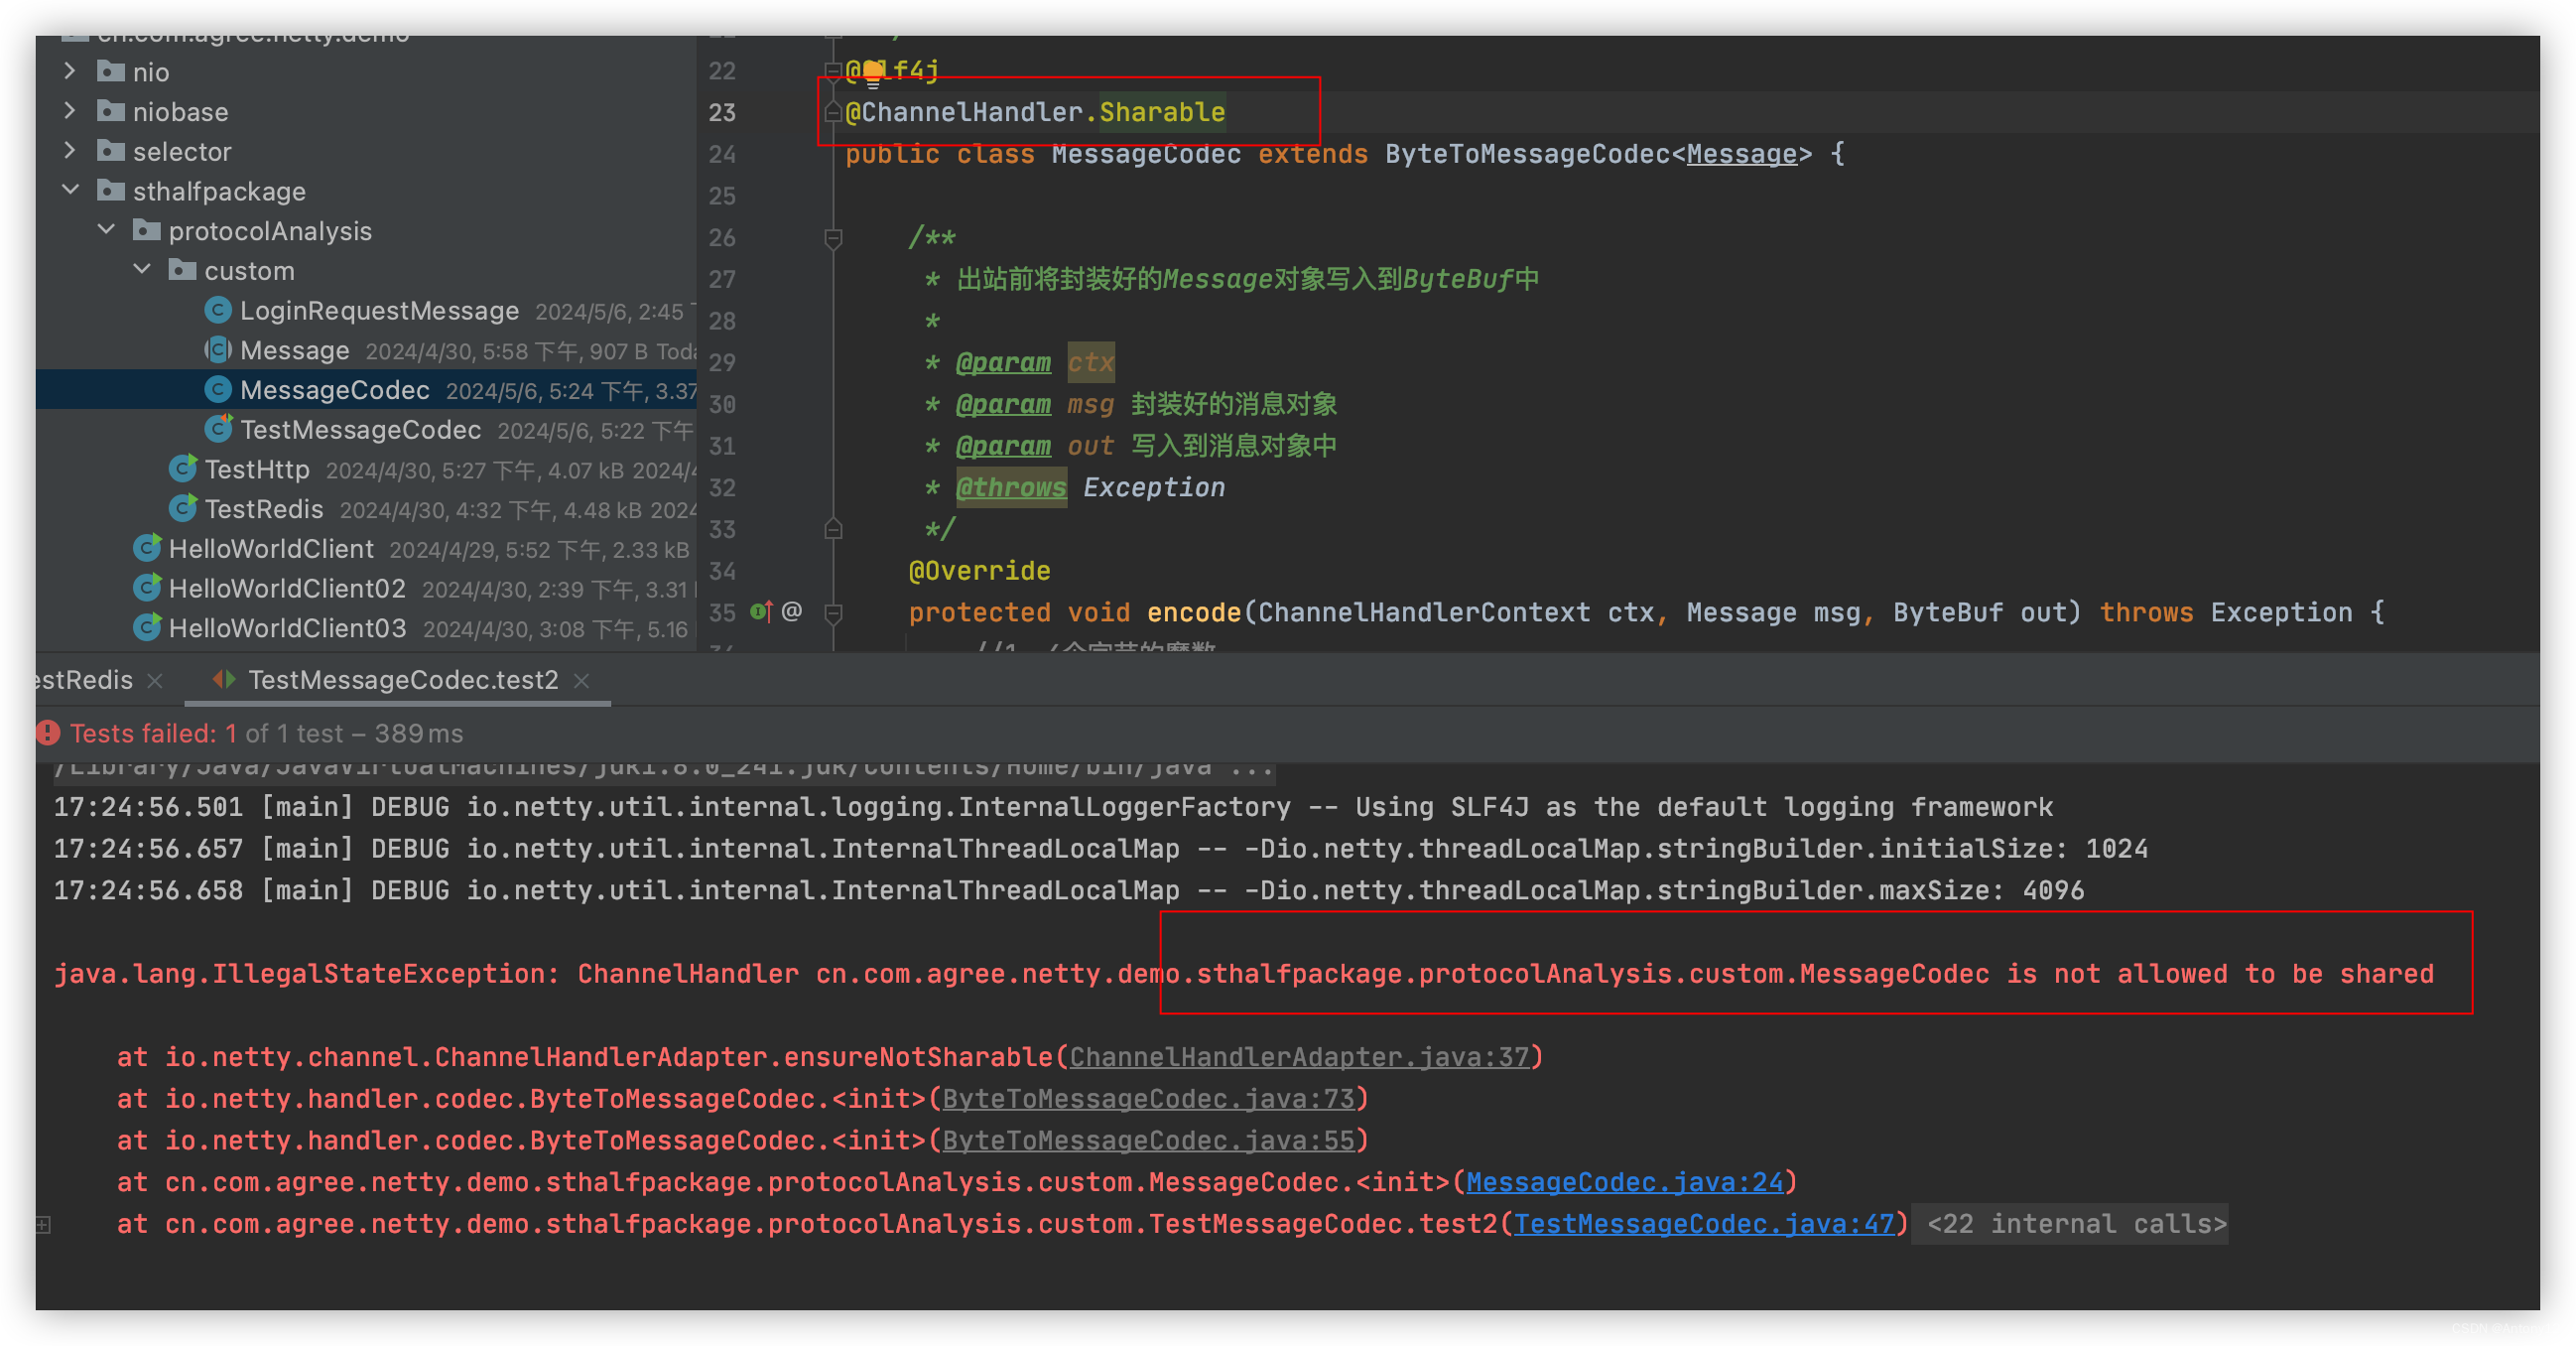Click the MessageCodec class icon in tree
The image size is (2576, 1346).
coord(218,389)
